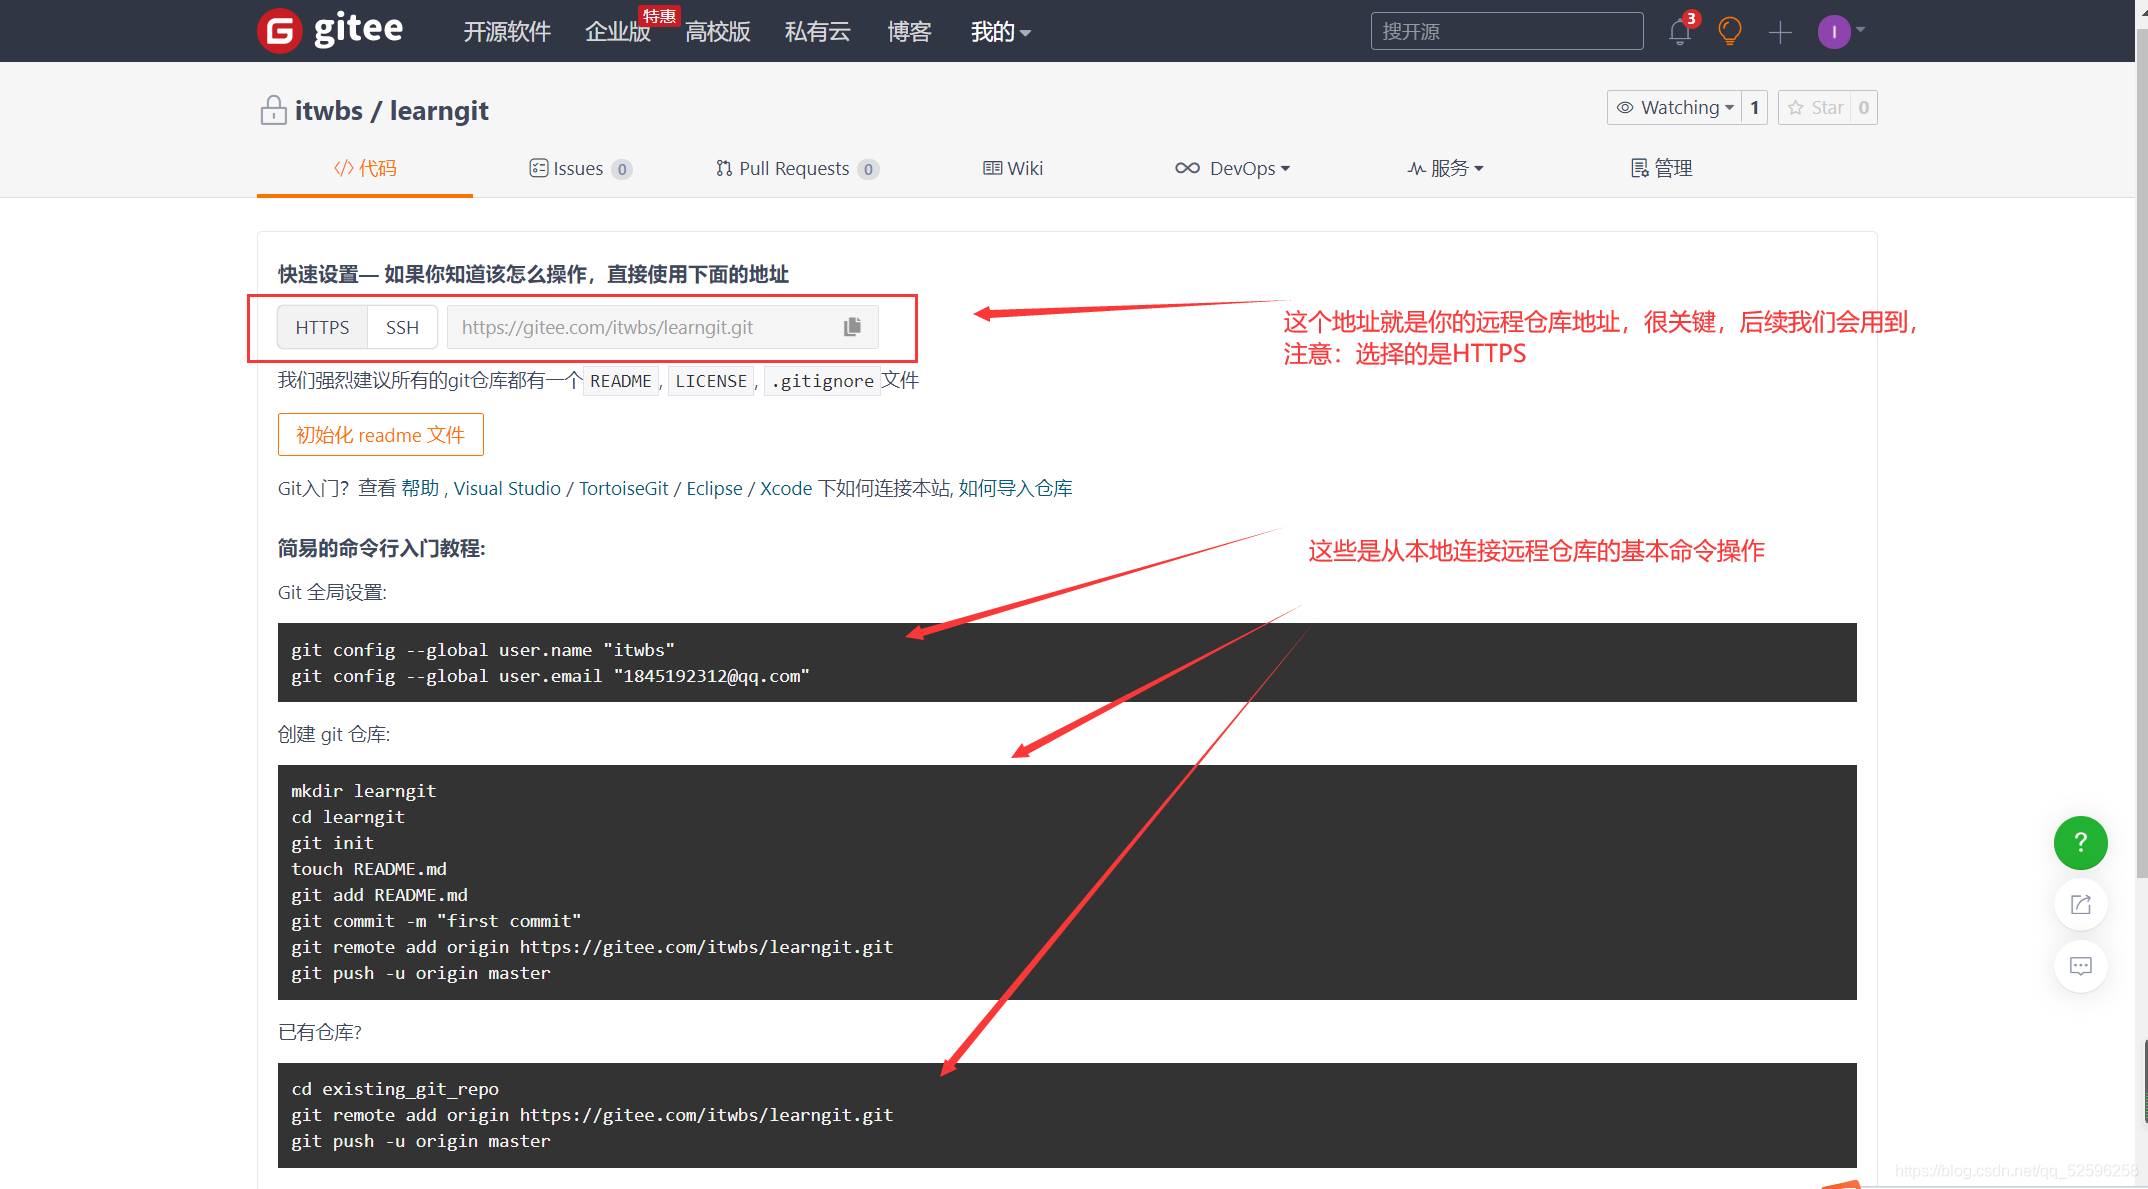This screenshot has width=2148, height=1189.
Task: Click the "git add README.md" command line
Action: 379,895
